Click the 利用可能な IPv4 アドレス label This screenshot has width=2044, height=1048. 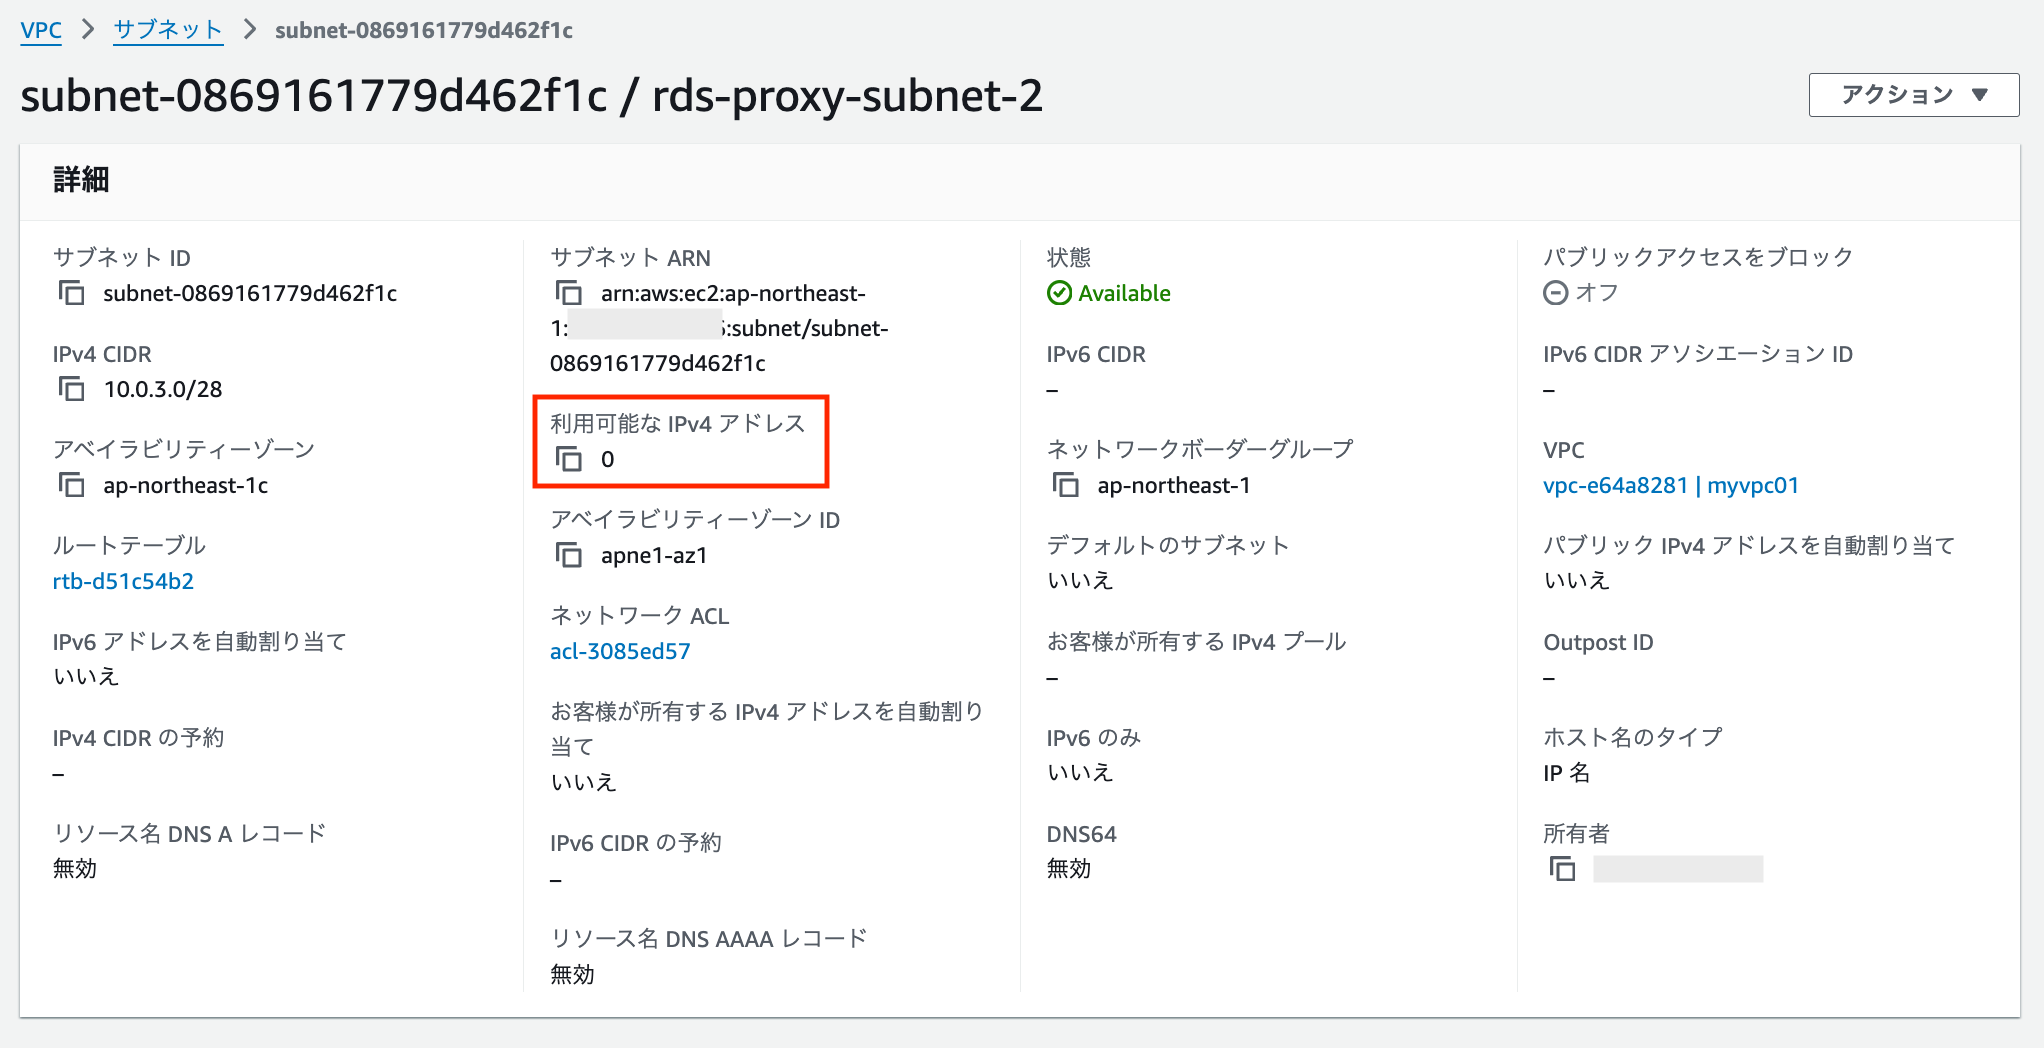(677, 423)
